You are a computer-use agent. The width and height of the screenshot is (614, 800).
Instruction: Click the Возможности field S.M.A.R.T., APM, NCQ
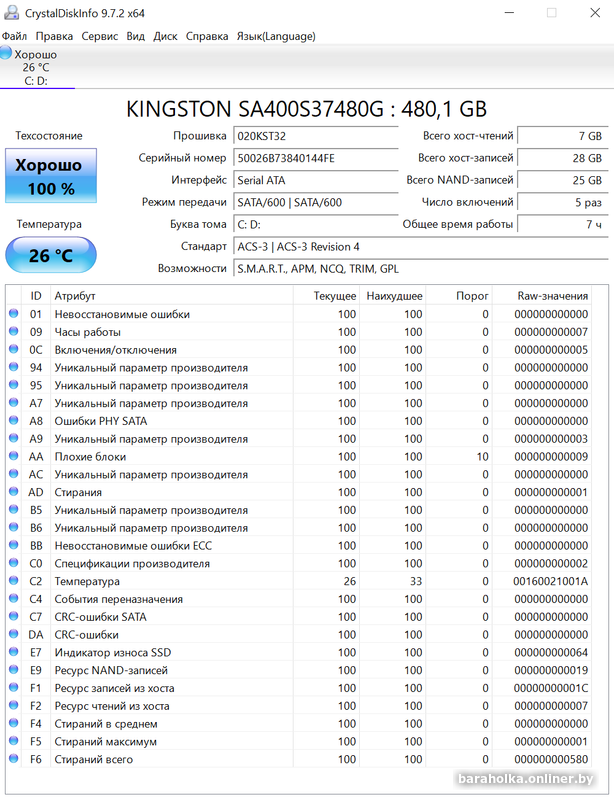pos(421,268)
